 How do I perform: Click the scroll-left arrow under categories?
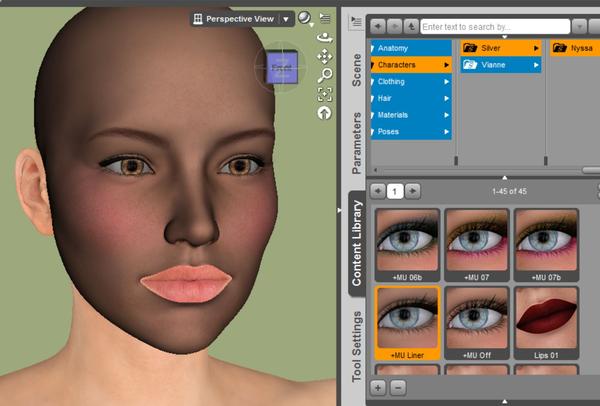(375, 170)
